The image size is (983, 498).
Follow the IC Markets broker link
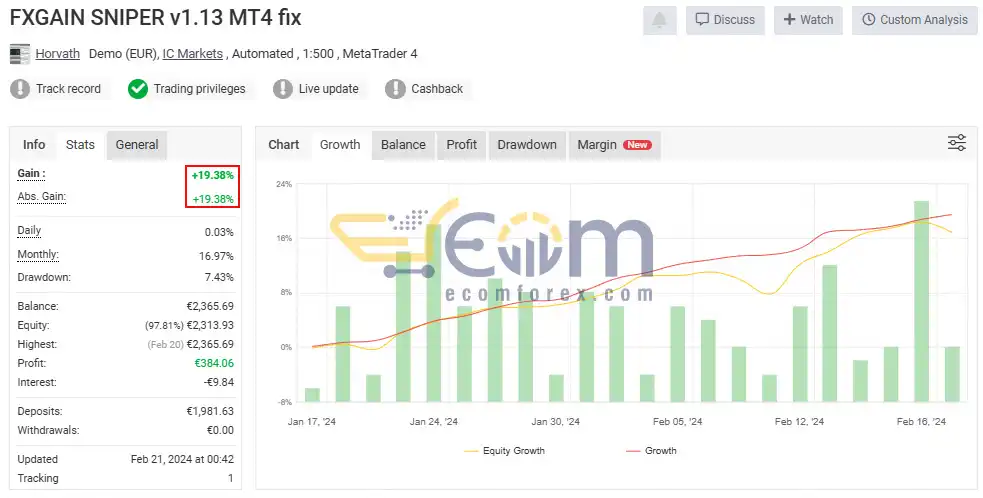pyautogui.click(x=192, y=54)
